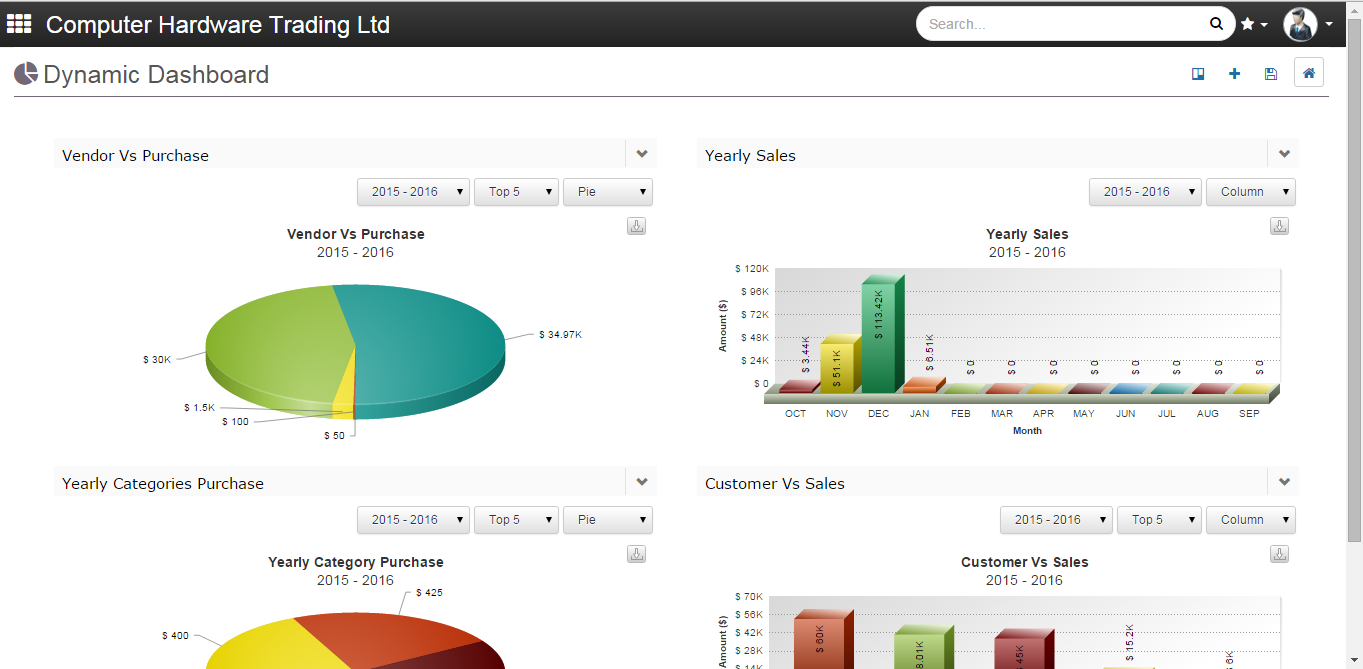Click the $ 34.97K pie label
1363x669 pixels.
point(560,334)
